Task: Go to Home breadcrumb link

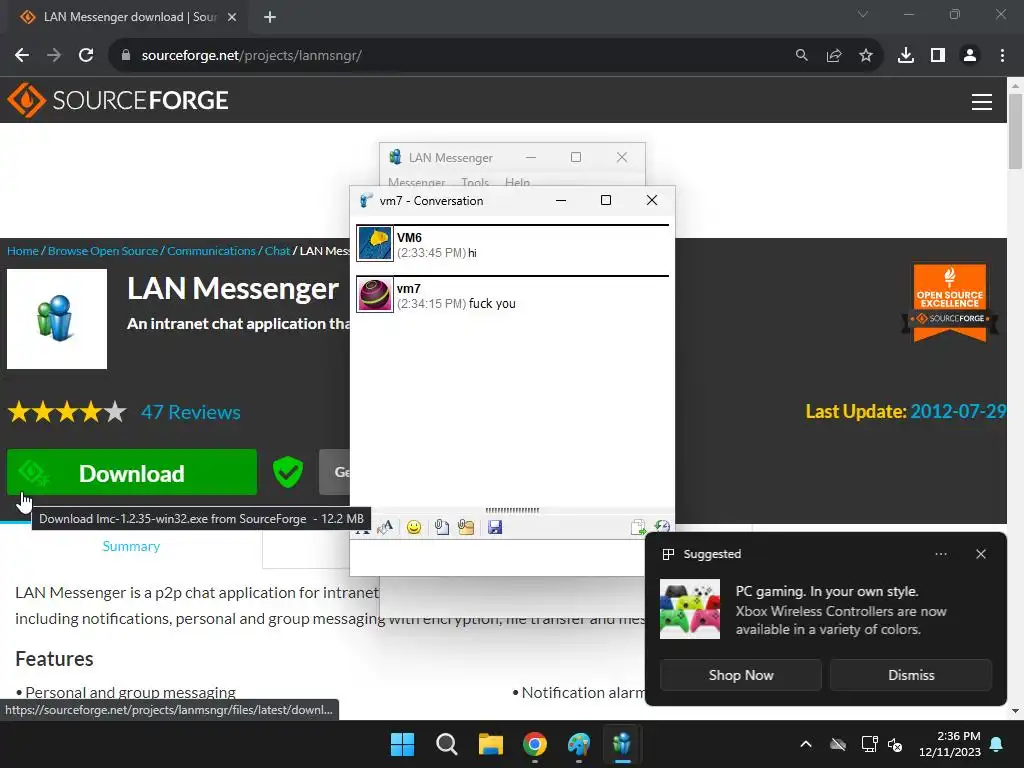Action: point(23,251)
